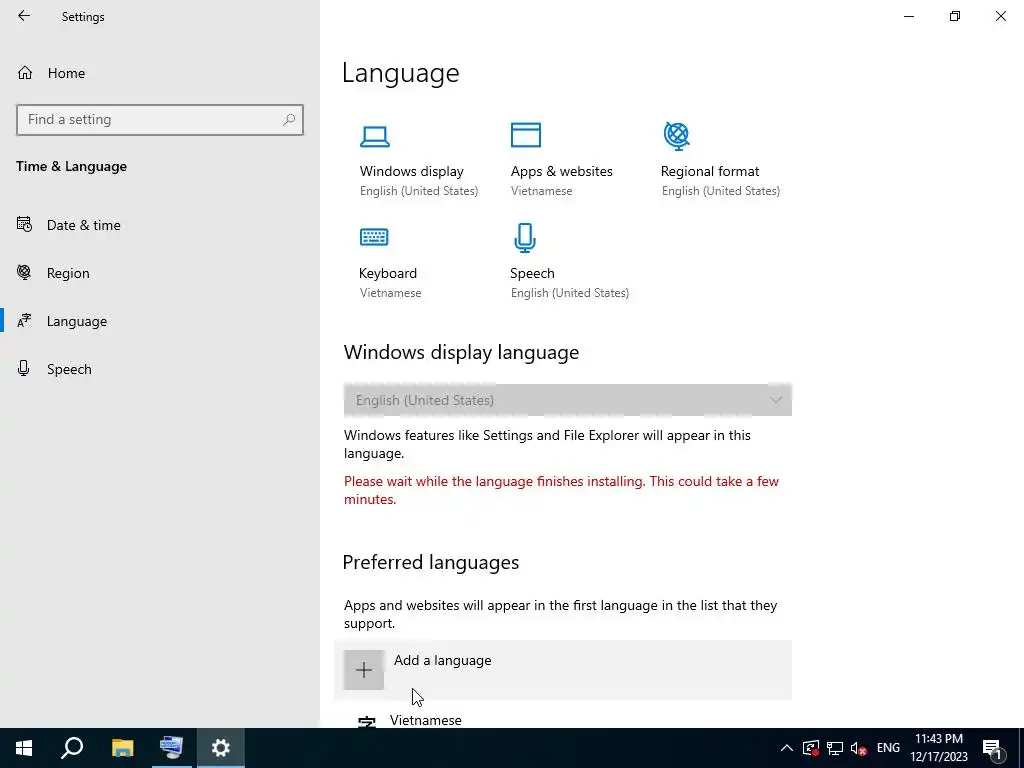Click the Keyboard tile icon
The image size is (1024, 768).
pyautogui.click(x=374, y=236)
